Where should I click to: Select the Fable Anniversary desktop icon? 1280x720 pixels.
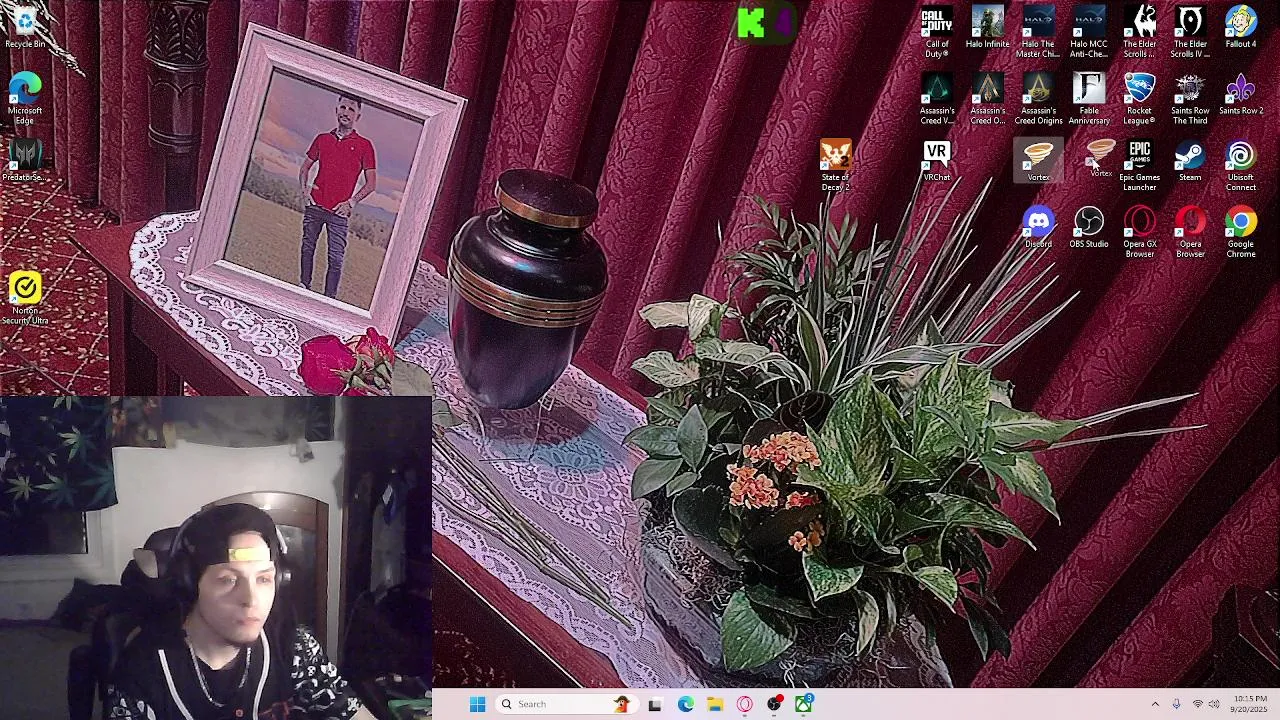(x=1088, y=100)
